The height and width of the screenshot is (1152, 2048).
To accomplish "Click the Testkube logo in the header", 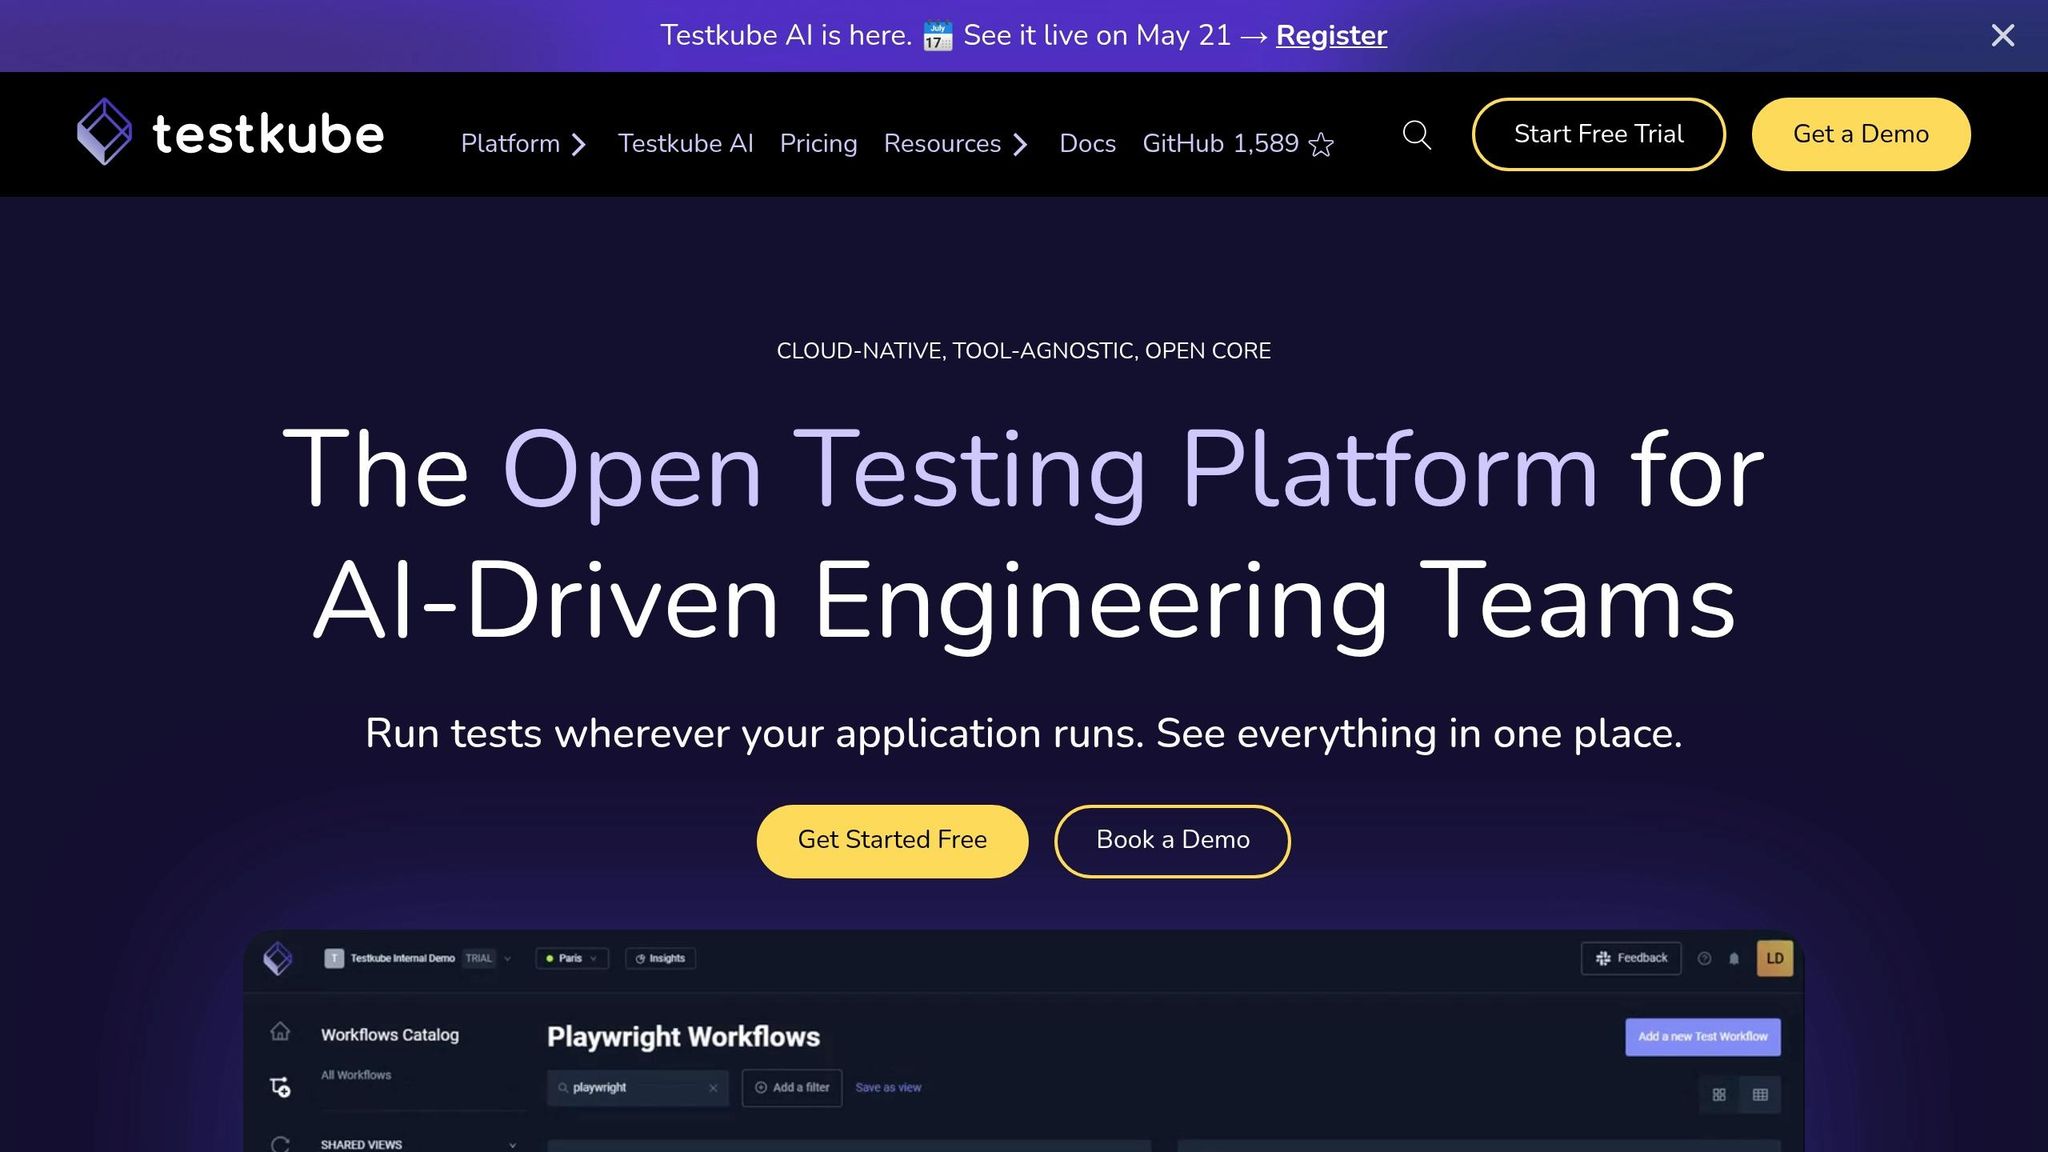I will click(230, 133).
